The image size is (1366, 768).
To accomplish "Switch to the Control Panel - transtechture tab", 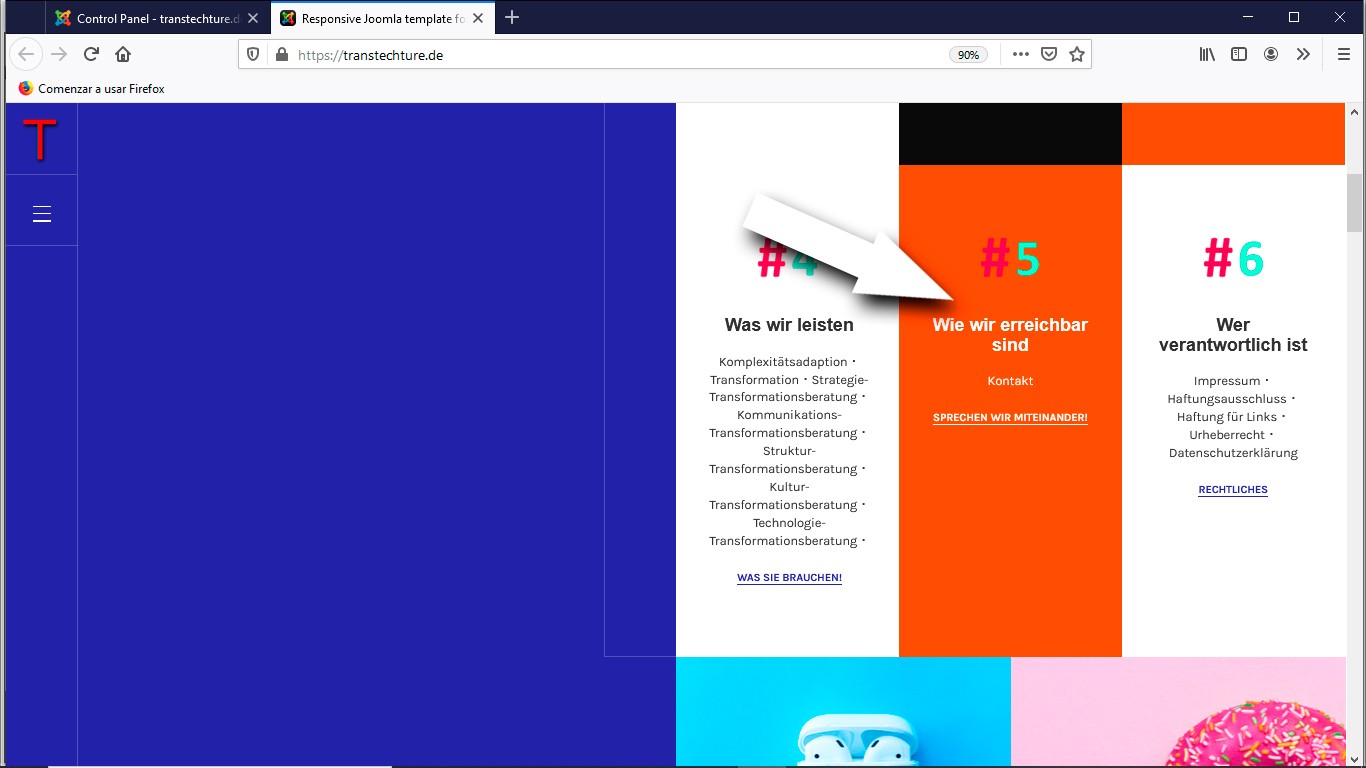I will (158, 18).
